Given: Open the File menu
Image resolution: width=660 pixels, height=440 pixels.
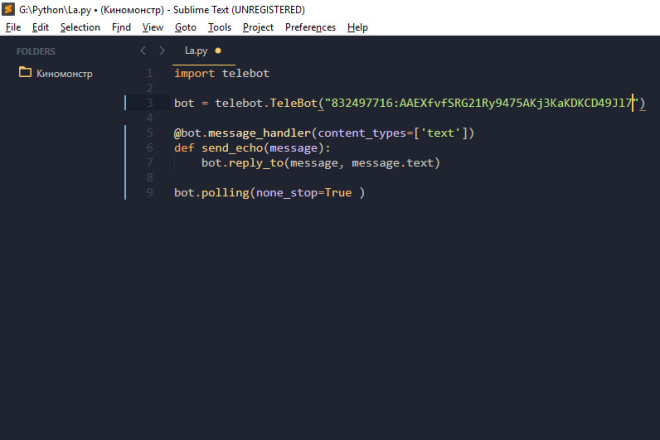Looking at the screenshot, I should pos(13,27).
